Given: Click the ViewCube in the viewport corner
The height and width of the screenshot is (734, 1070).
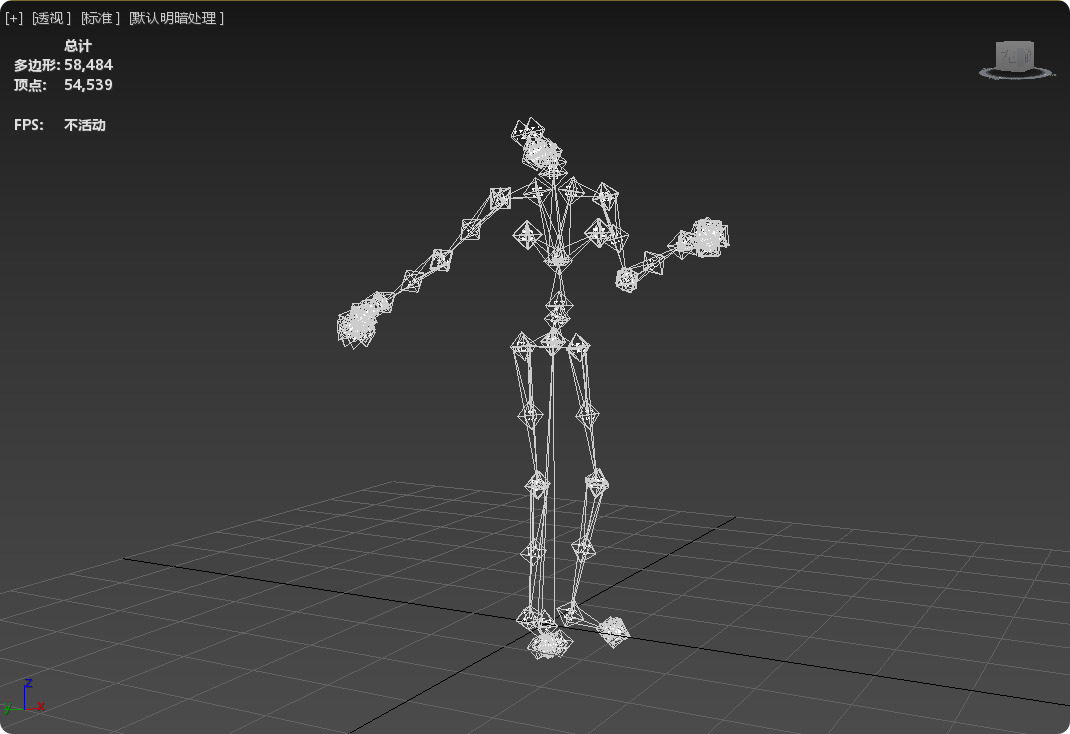Looking at the screenshot, I should point(1015,56).
